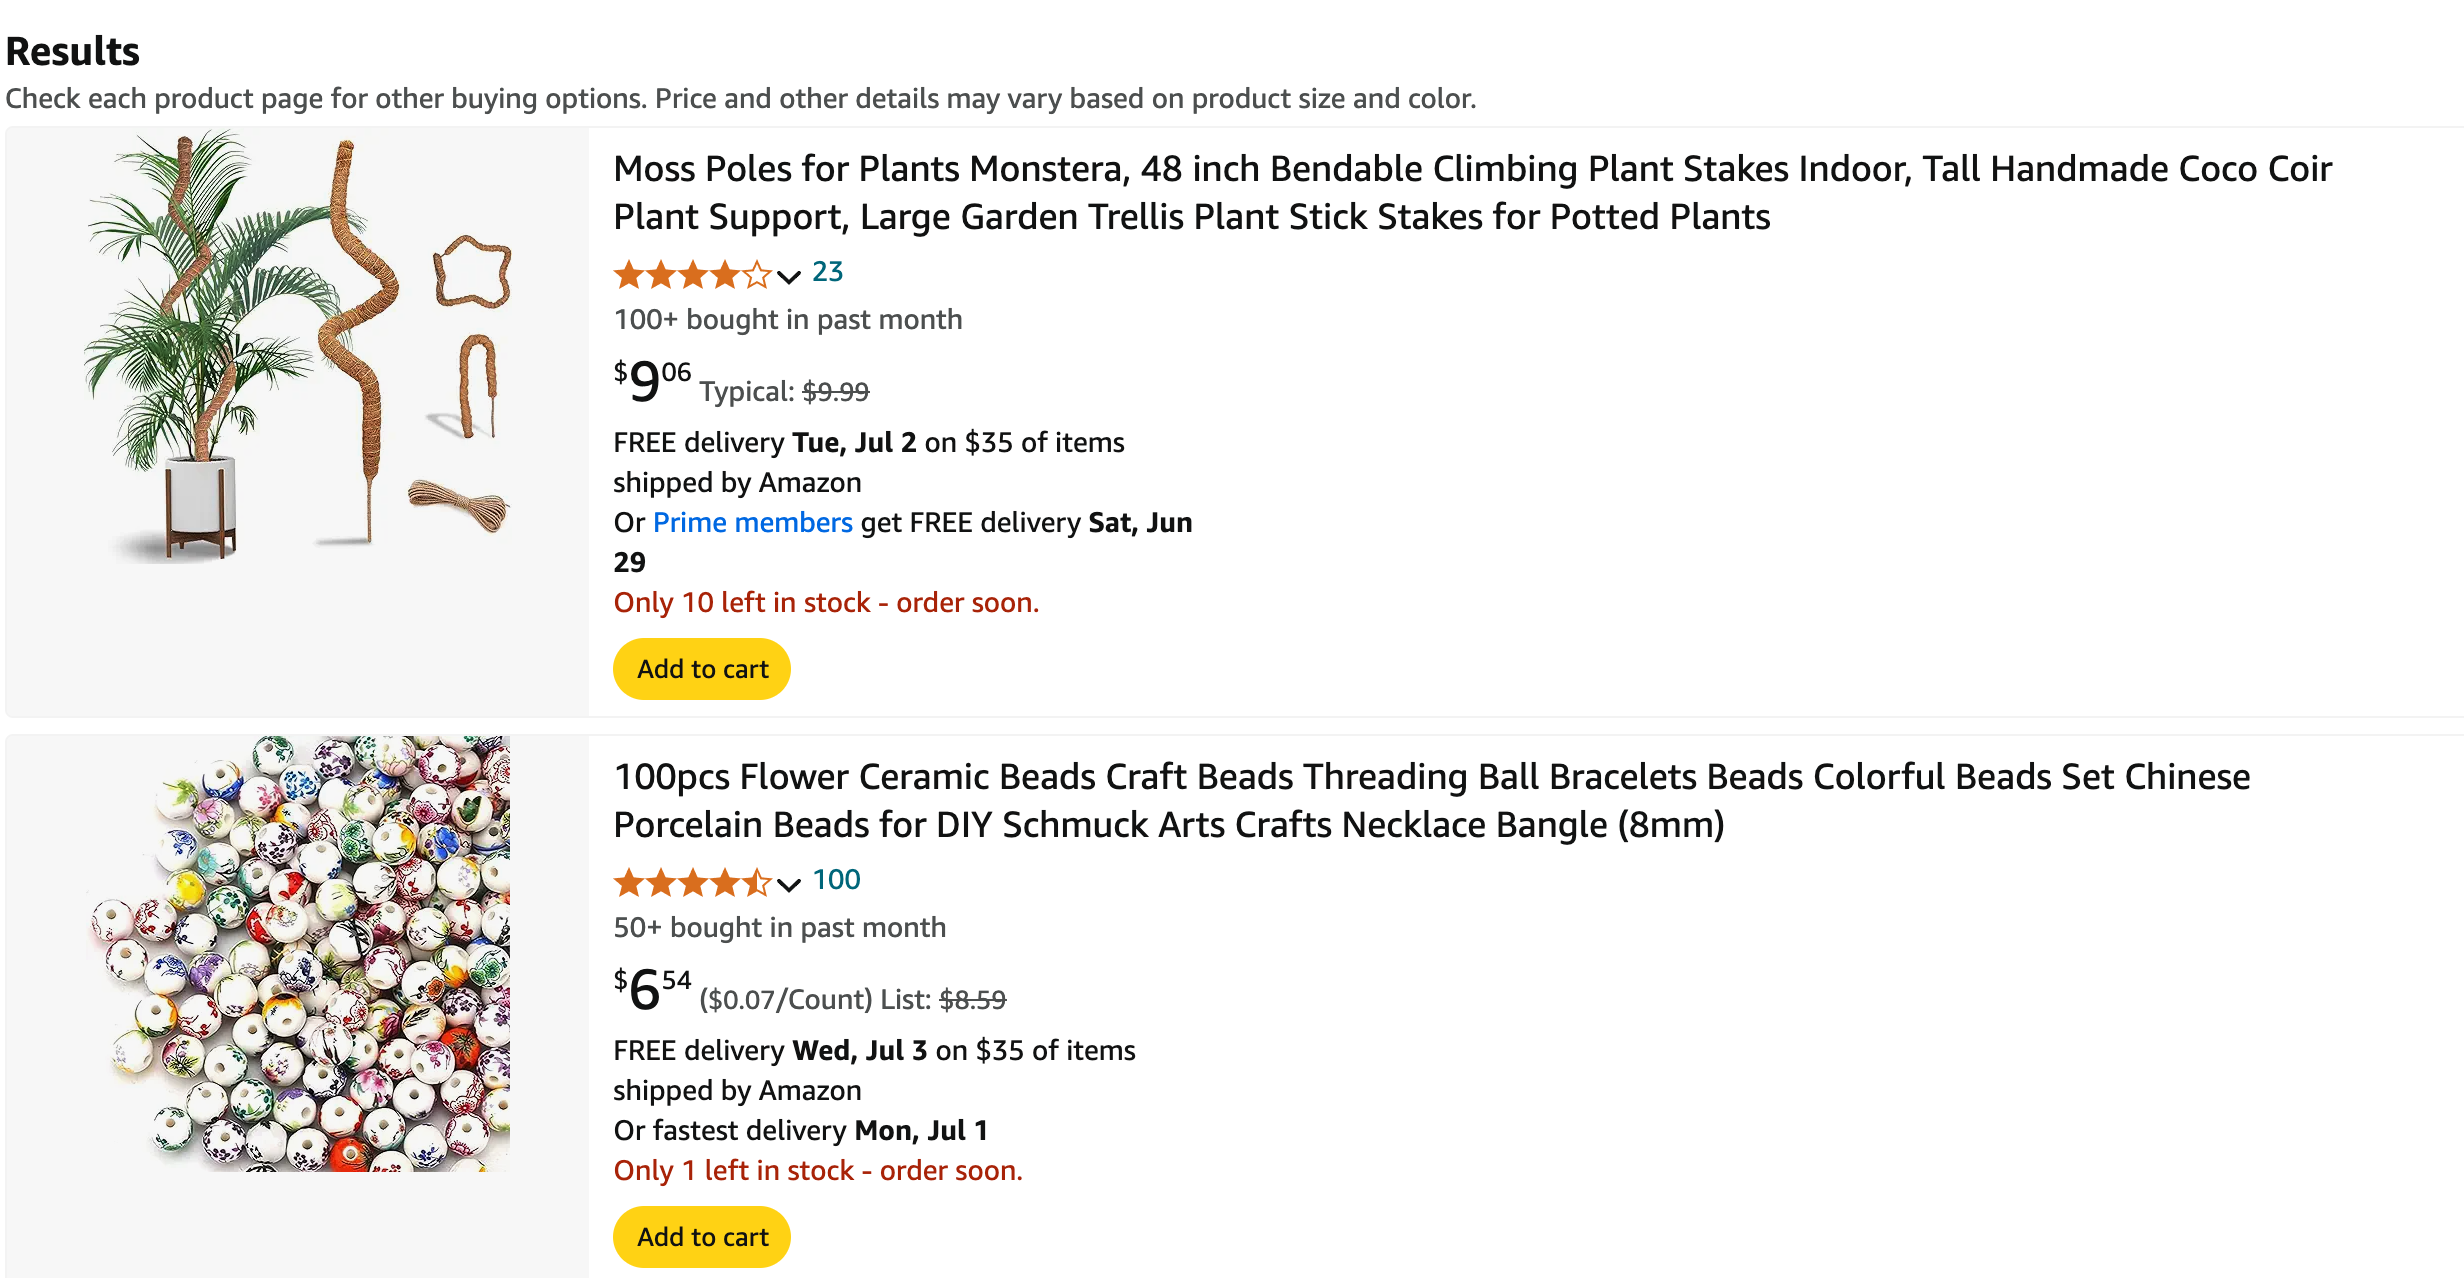This screenshot has width=2464, height=1278.
Task: Click the Ceramic Beads star rating icon
Action: pos(692,882)
